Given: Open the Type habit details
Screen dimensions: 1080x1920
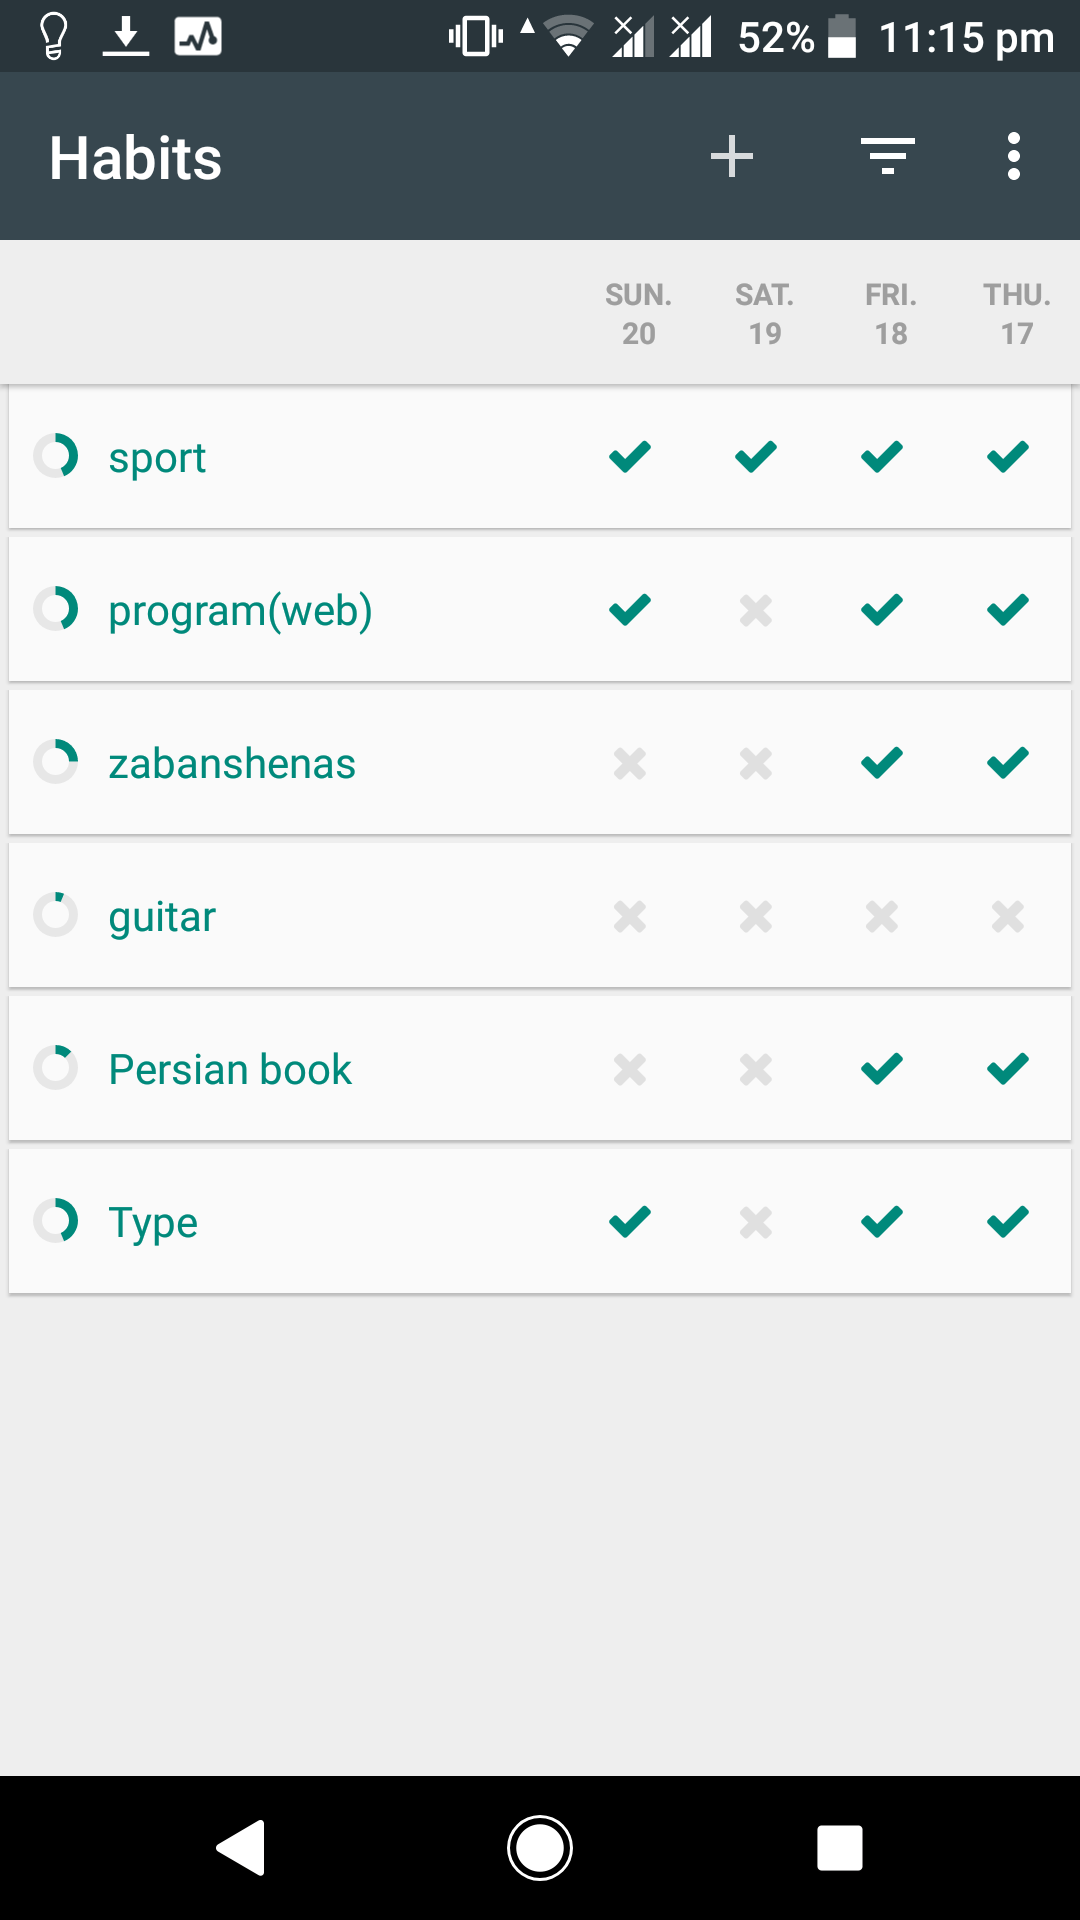Looking at the screenshot, I should tap(153, 1222).
